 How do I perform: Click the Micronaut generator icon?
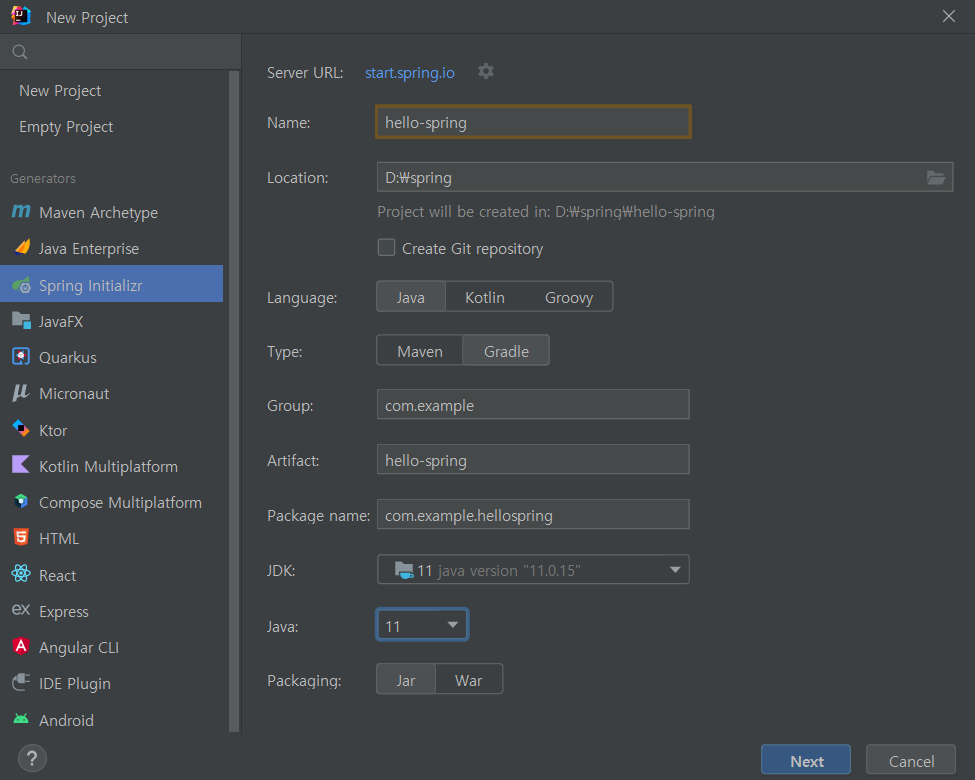coord(21,393)
